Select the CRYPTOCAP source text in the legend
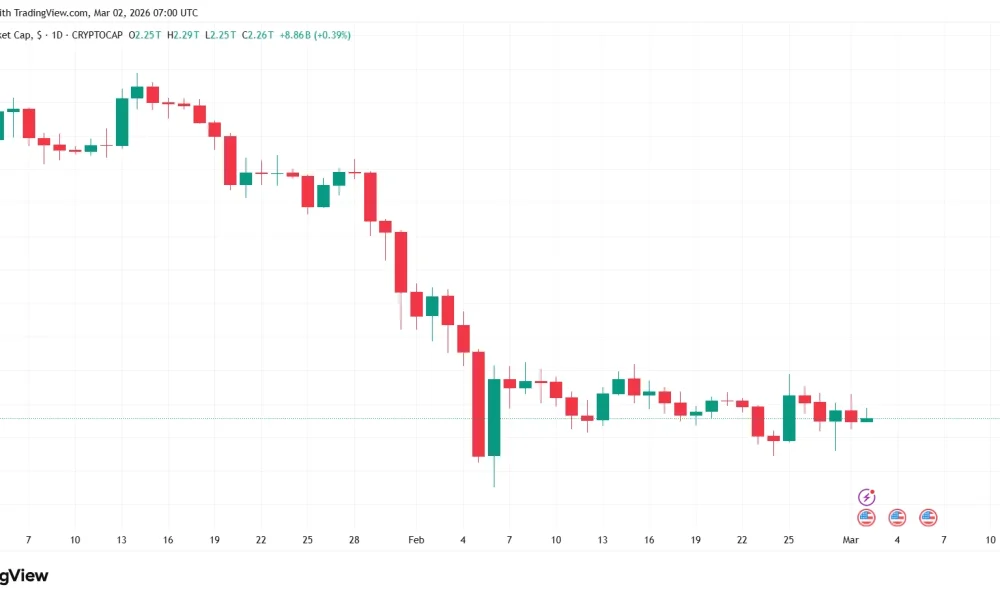The image size is (1000, 600). pyautogui.click(x=95, y=34)
